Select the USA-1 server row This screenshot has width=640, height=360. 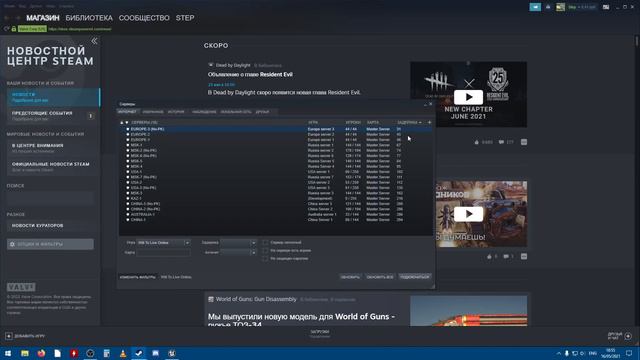275,171
